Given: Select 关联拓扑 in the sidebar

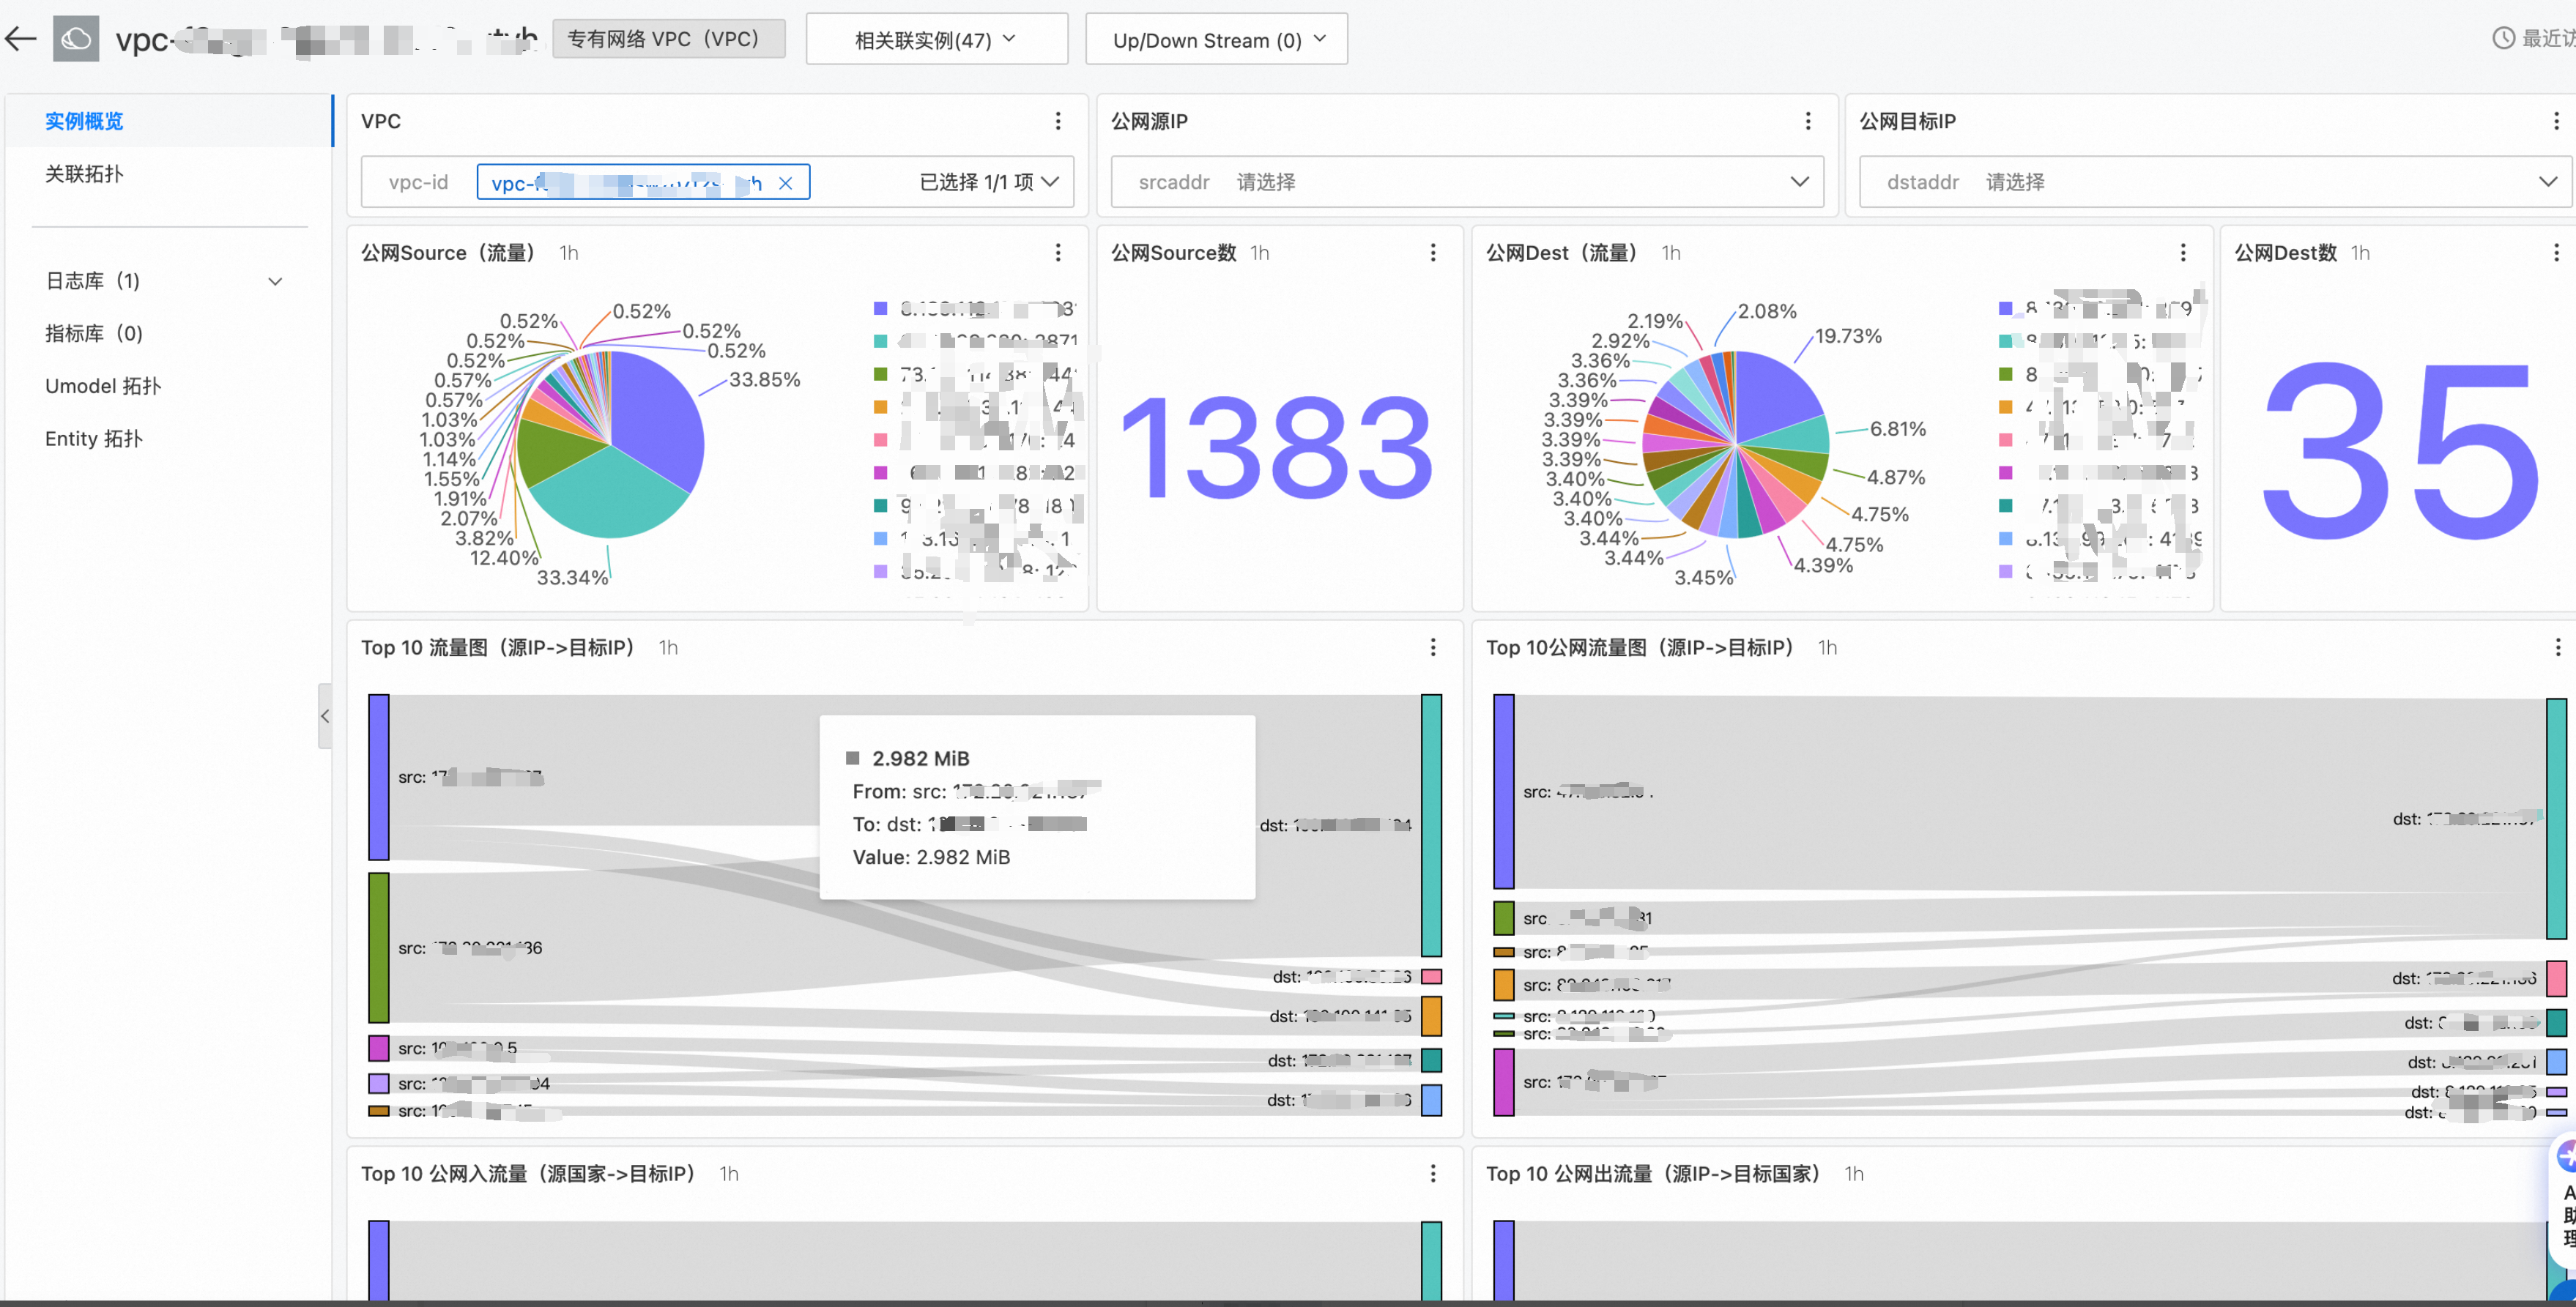Looking at the screenshot, I should (x=84, y=174).
